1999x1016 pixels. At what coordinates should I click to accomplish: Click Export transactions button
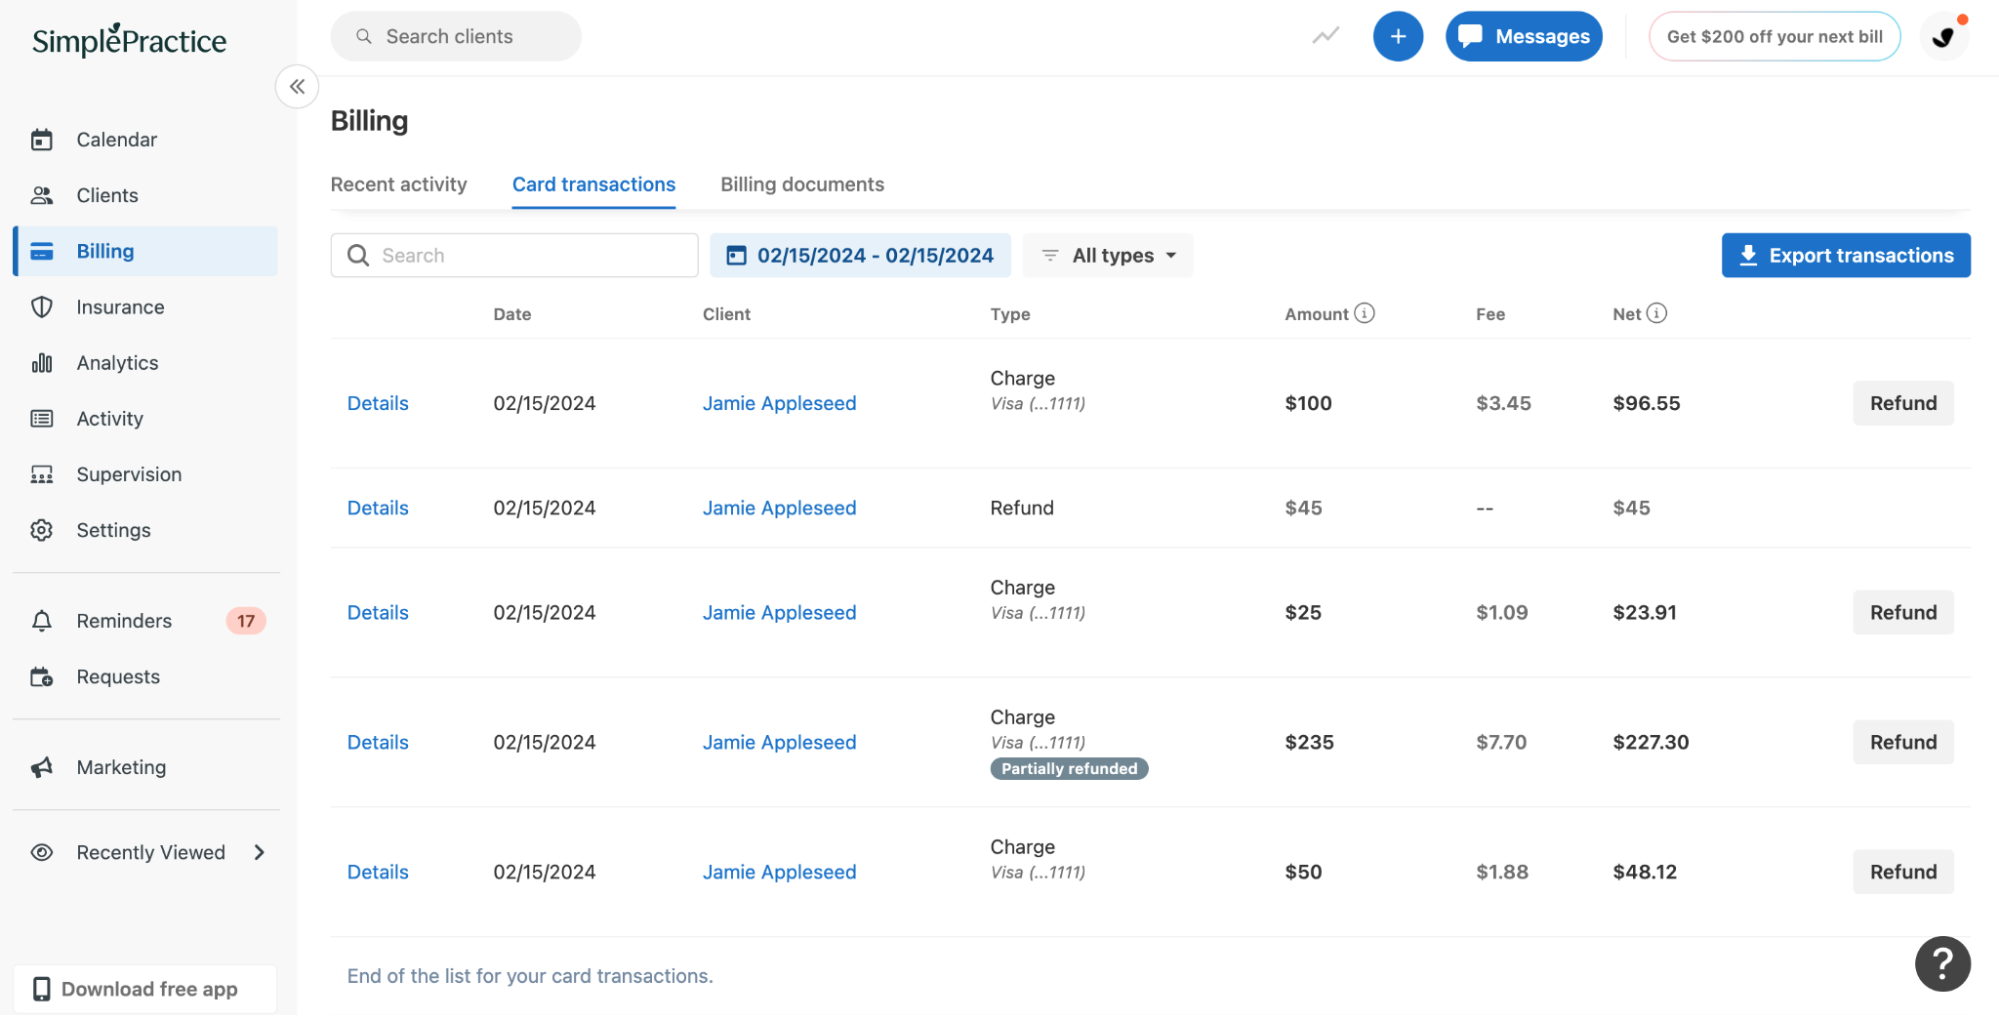point(1846,256)
